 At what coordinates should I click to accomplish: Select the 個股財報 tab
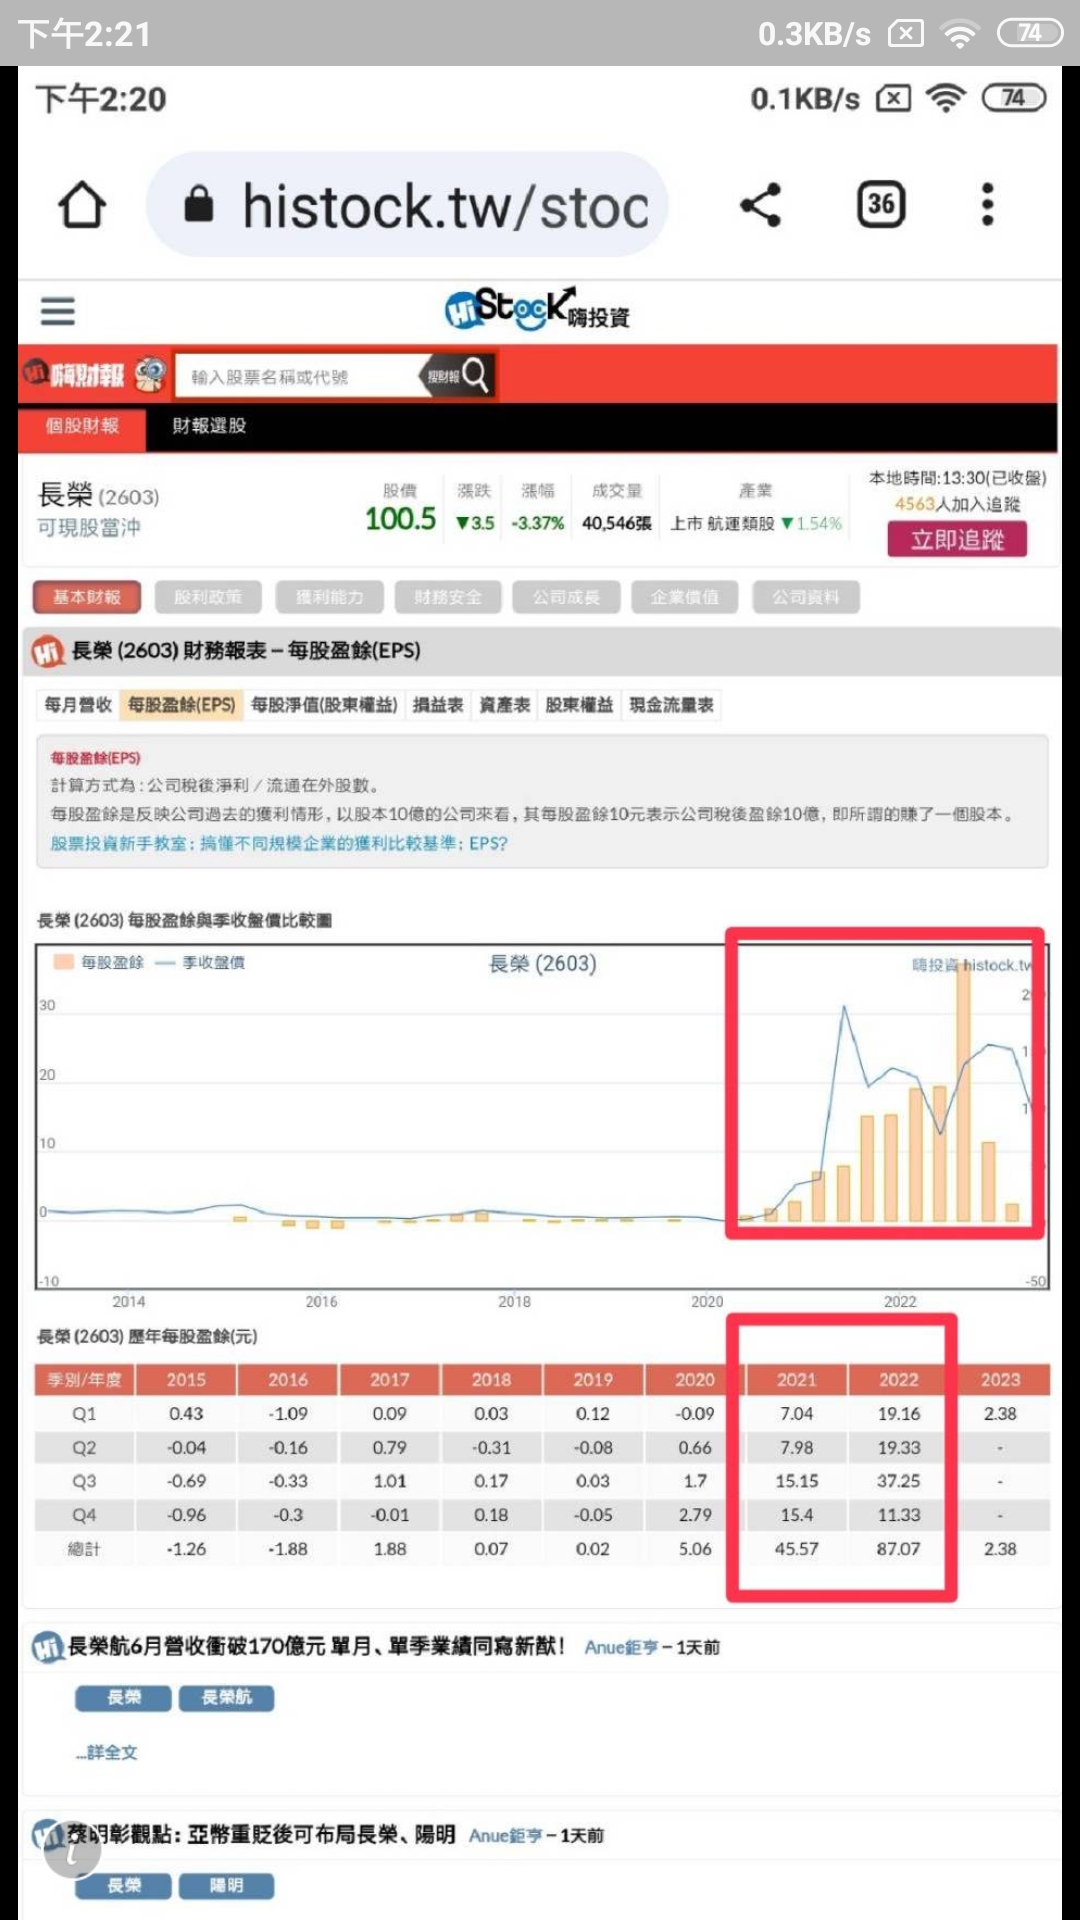[82, 426]
